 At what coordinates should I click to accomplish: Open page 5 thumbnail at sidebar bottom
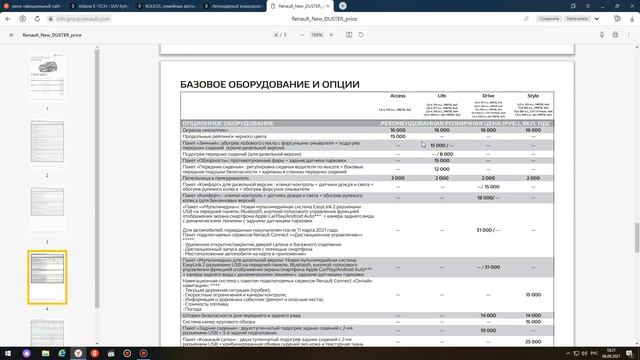[47, 332]
